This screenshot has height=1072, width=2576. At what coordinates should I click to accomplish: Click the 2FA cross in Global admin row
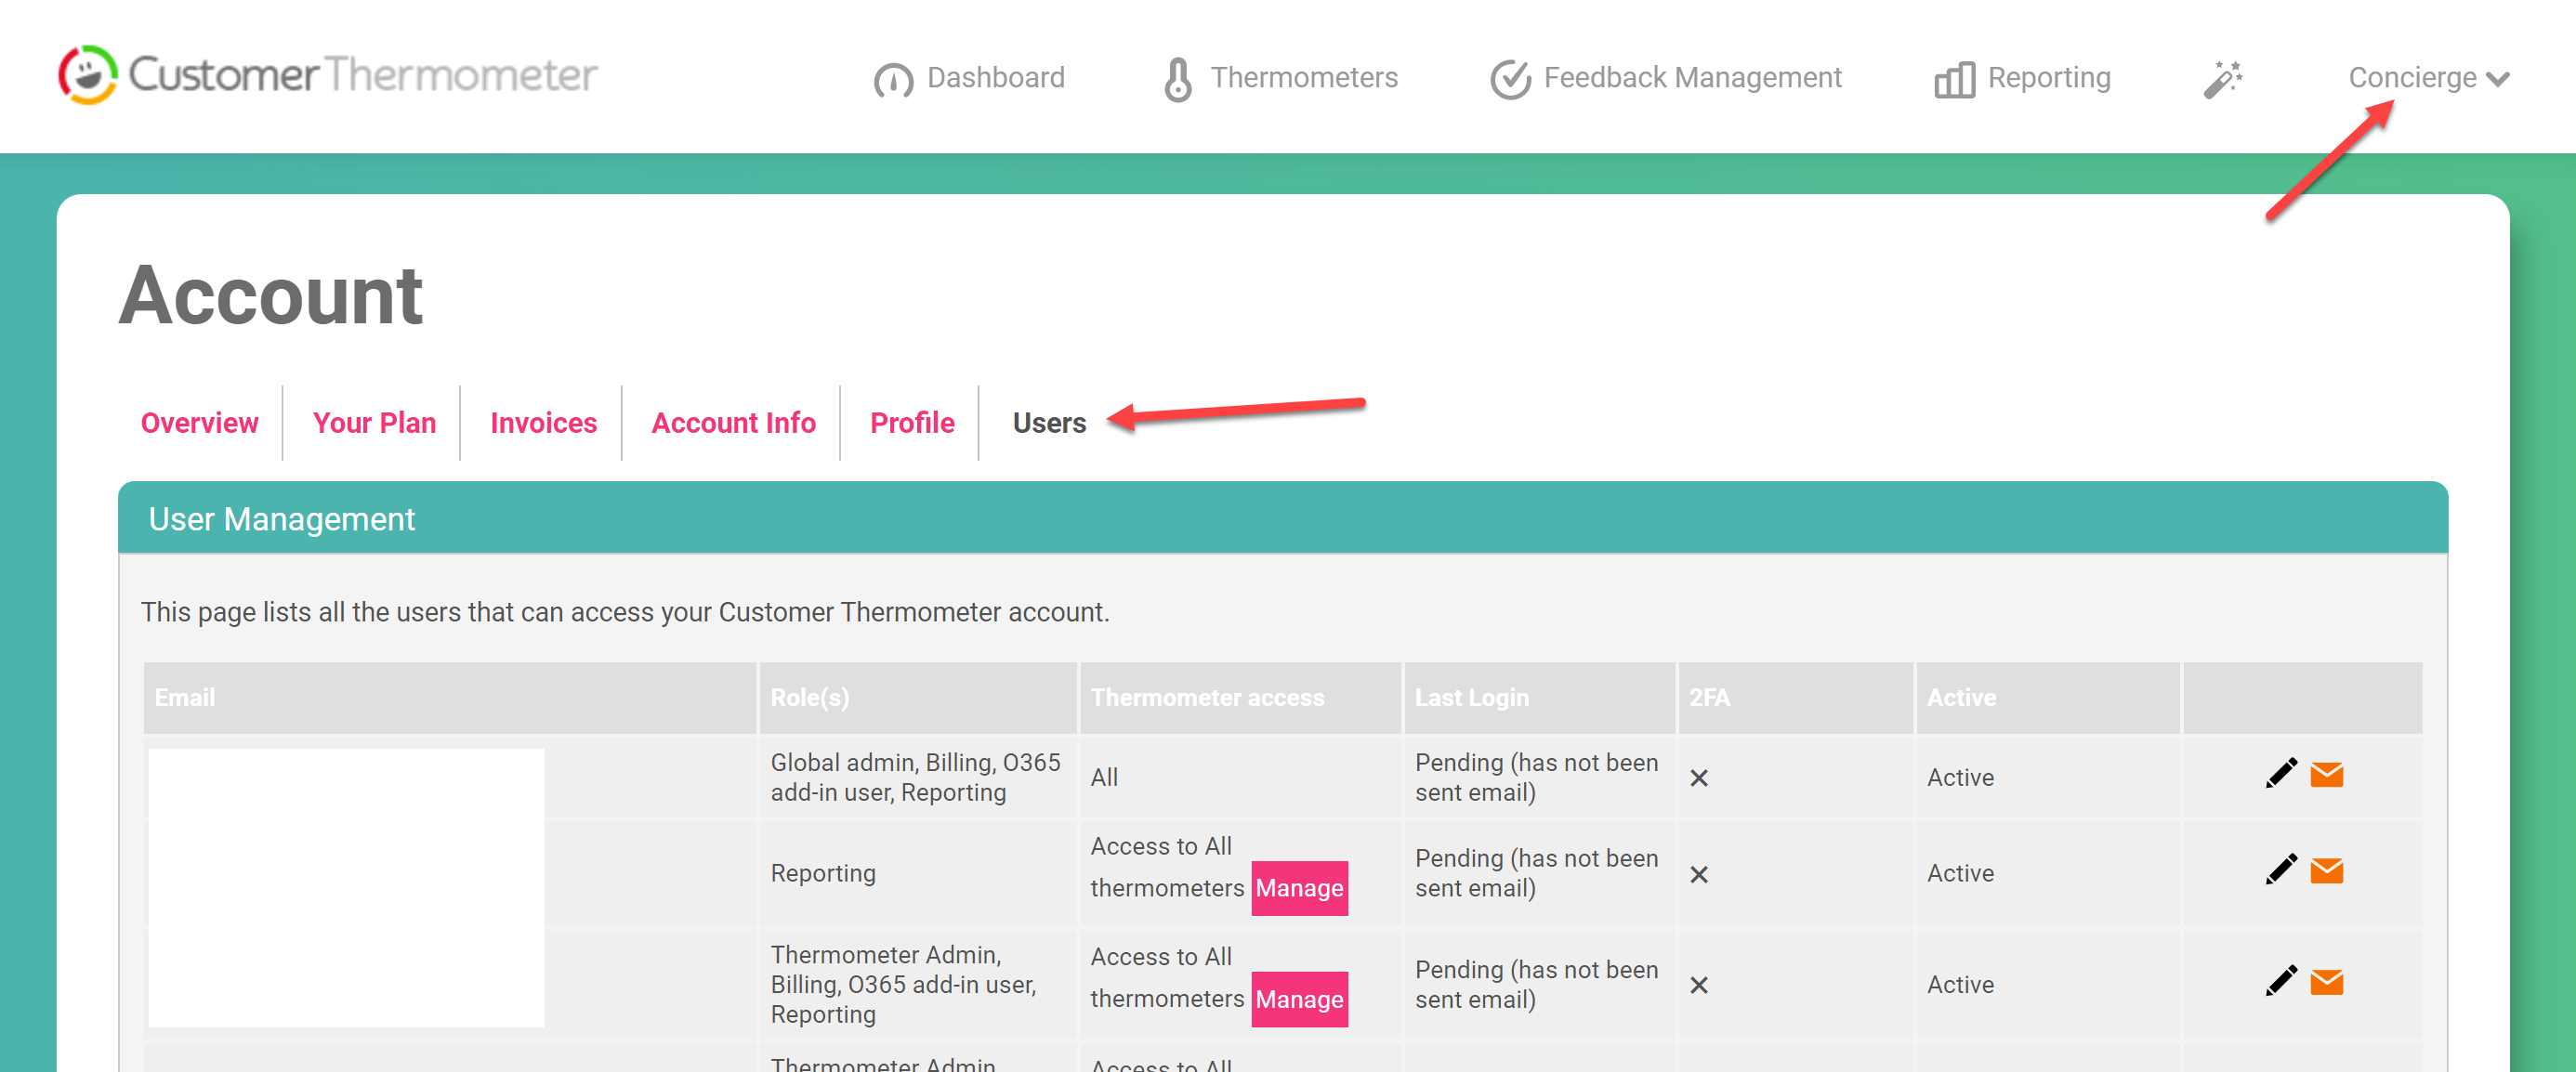coord(1699,778)
